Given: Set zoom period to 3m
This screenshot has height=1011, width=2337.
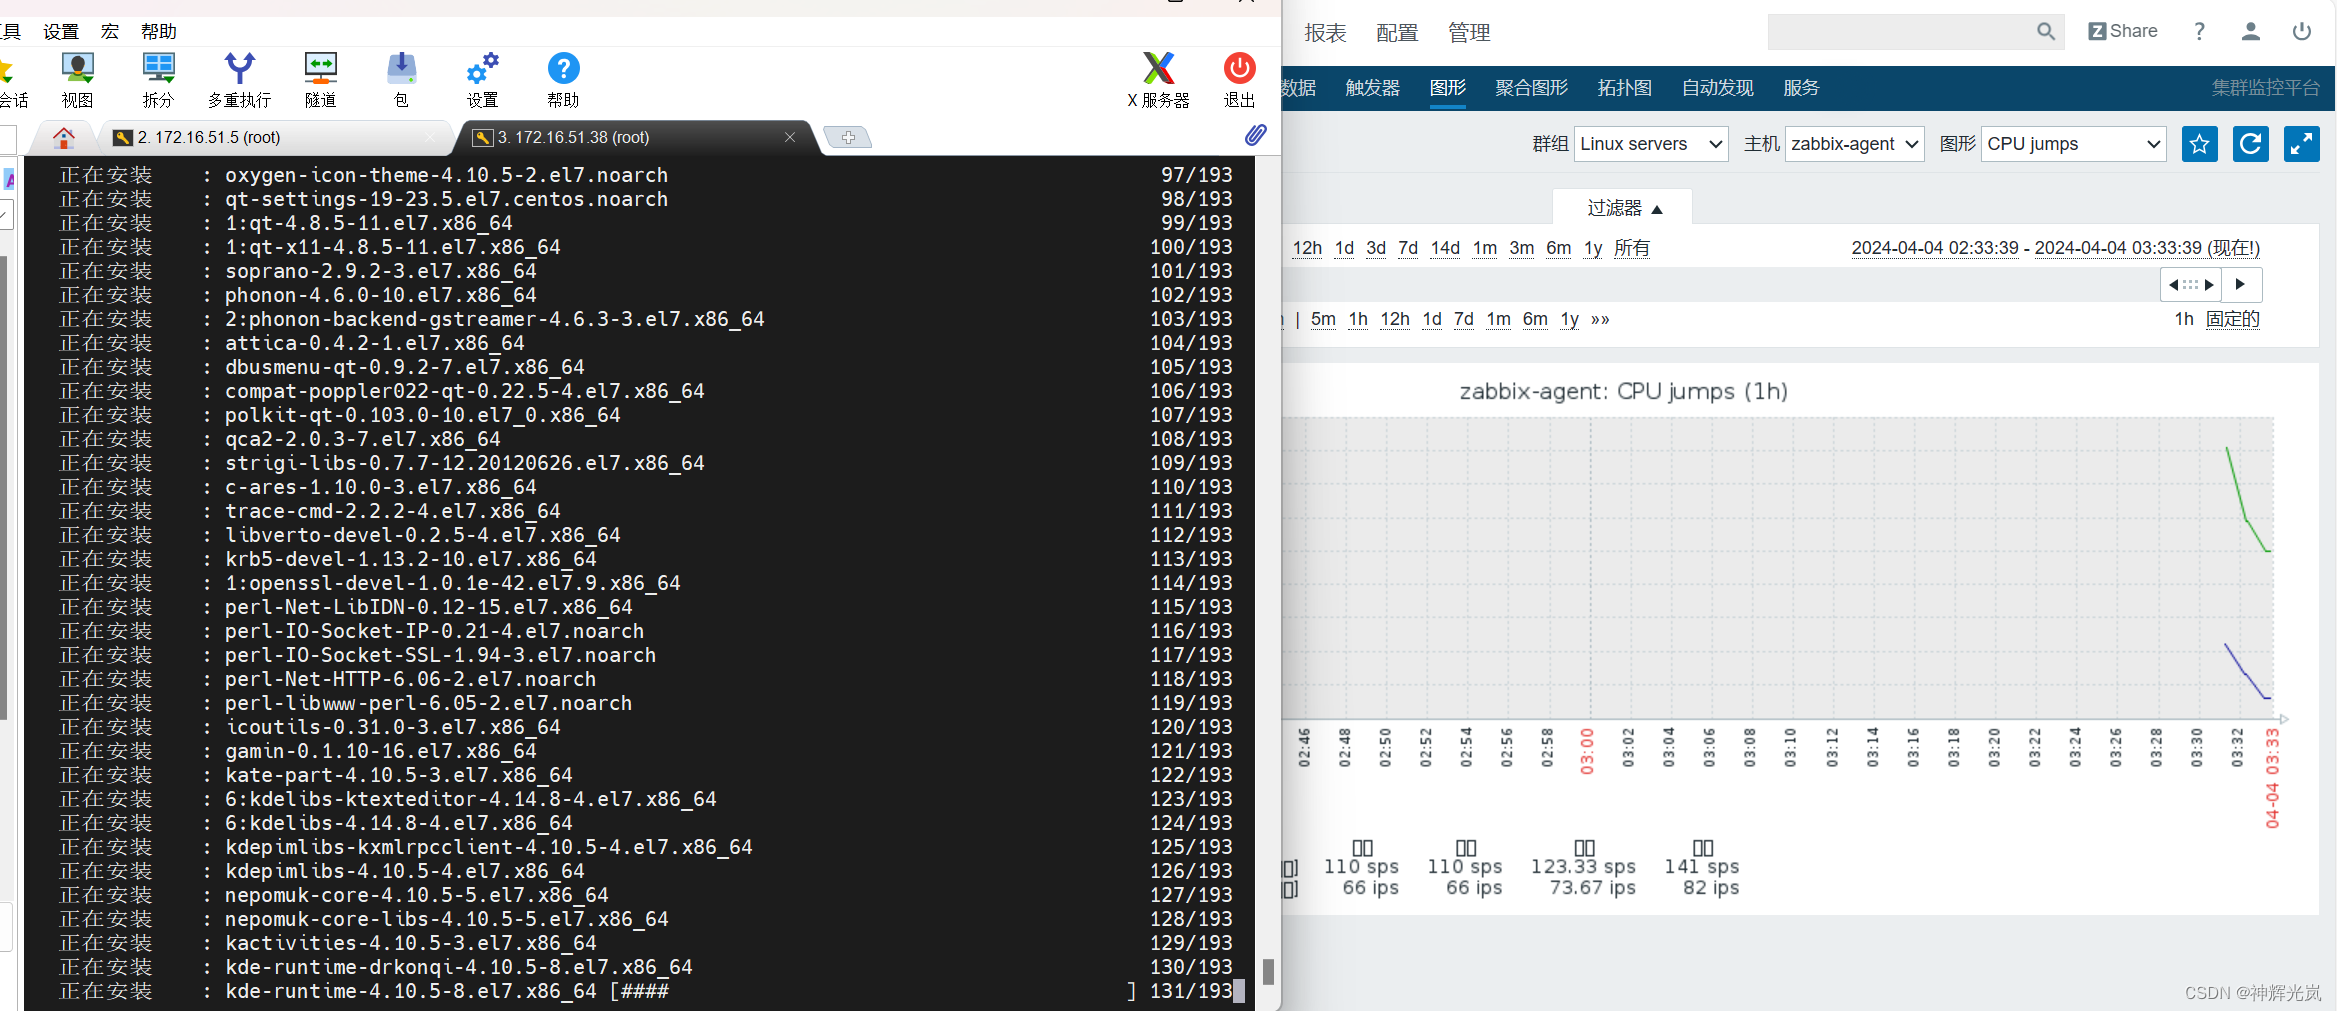Looking at the screenshot, I should click(x=1521, y=248).
